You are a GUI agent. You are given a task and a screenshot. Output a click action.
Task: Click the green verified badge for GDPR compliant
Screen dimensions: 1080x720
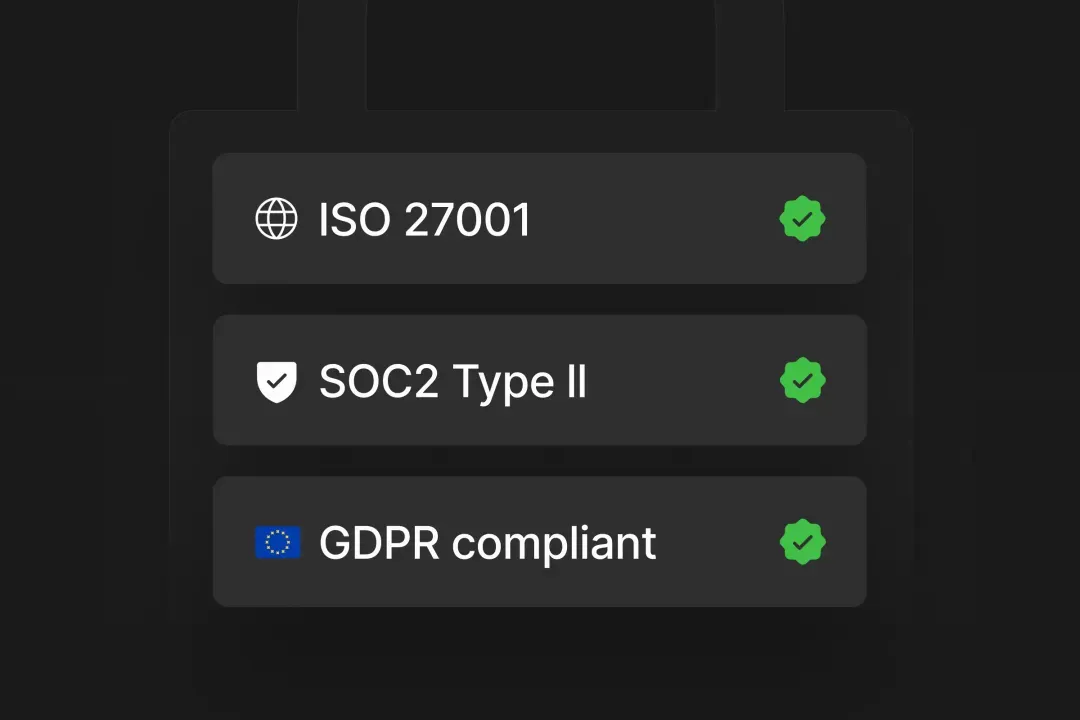pyautogui.click(x=802, y=542)
